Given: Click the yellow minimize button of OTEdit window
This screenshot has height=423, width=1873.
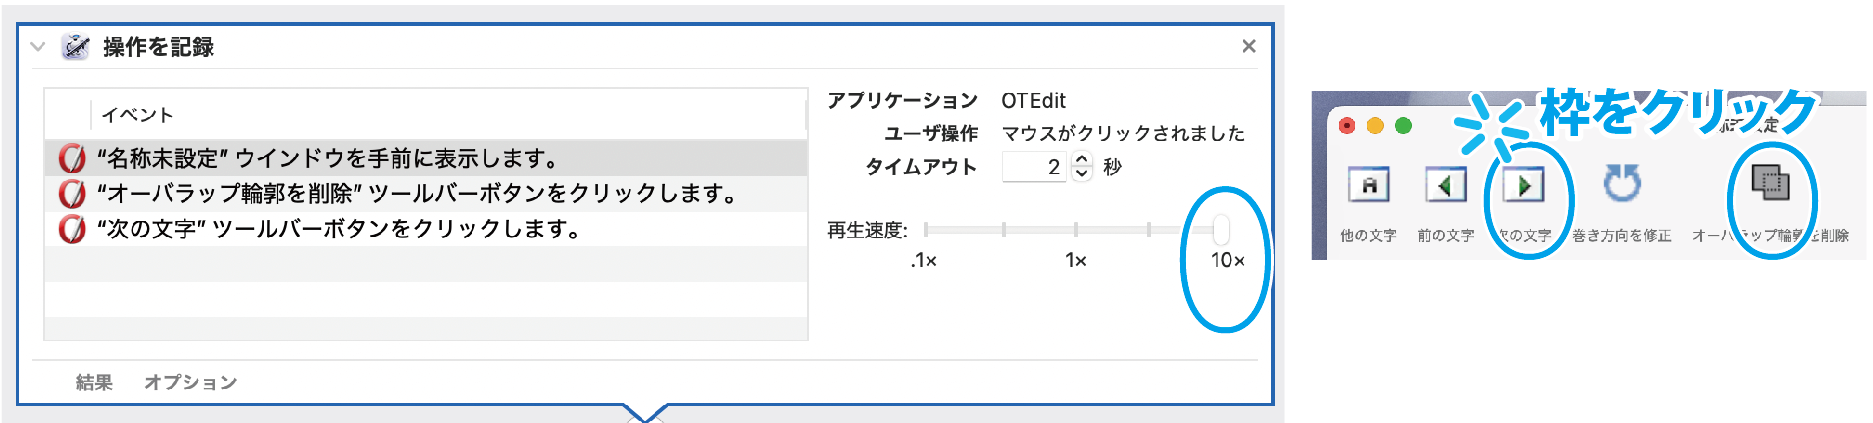Looking at the screenshot, I should pyautogui.click(x=1375, y=125).
